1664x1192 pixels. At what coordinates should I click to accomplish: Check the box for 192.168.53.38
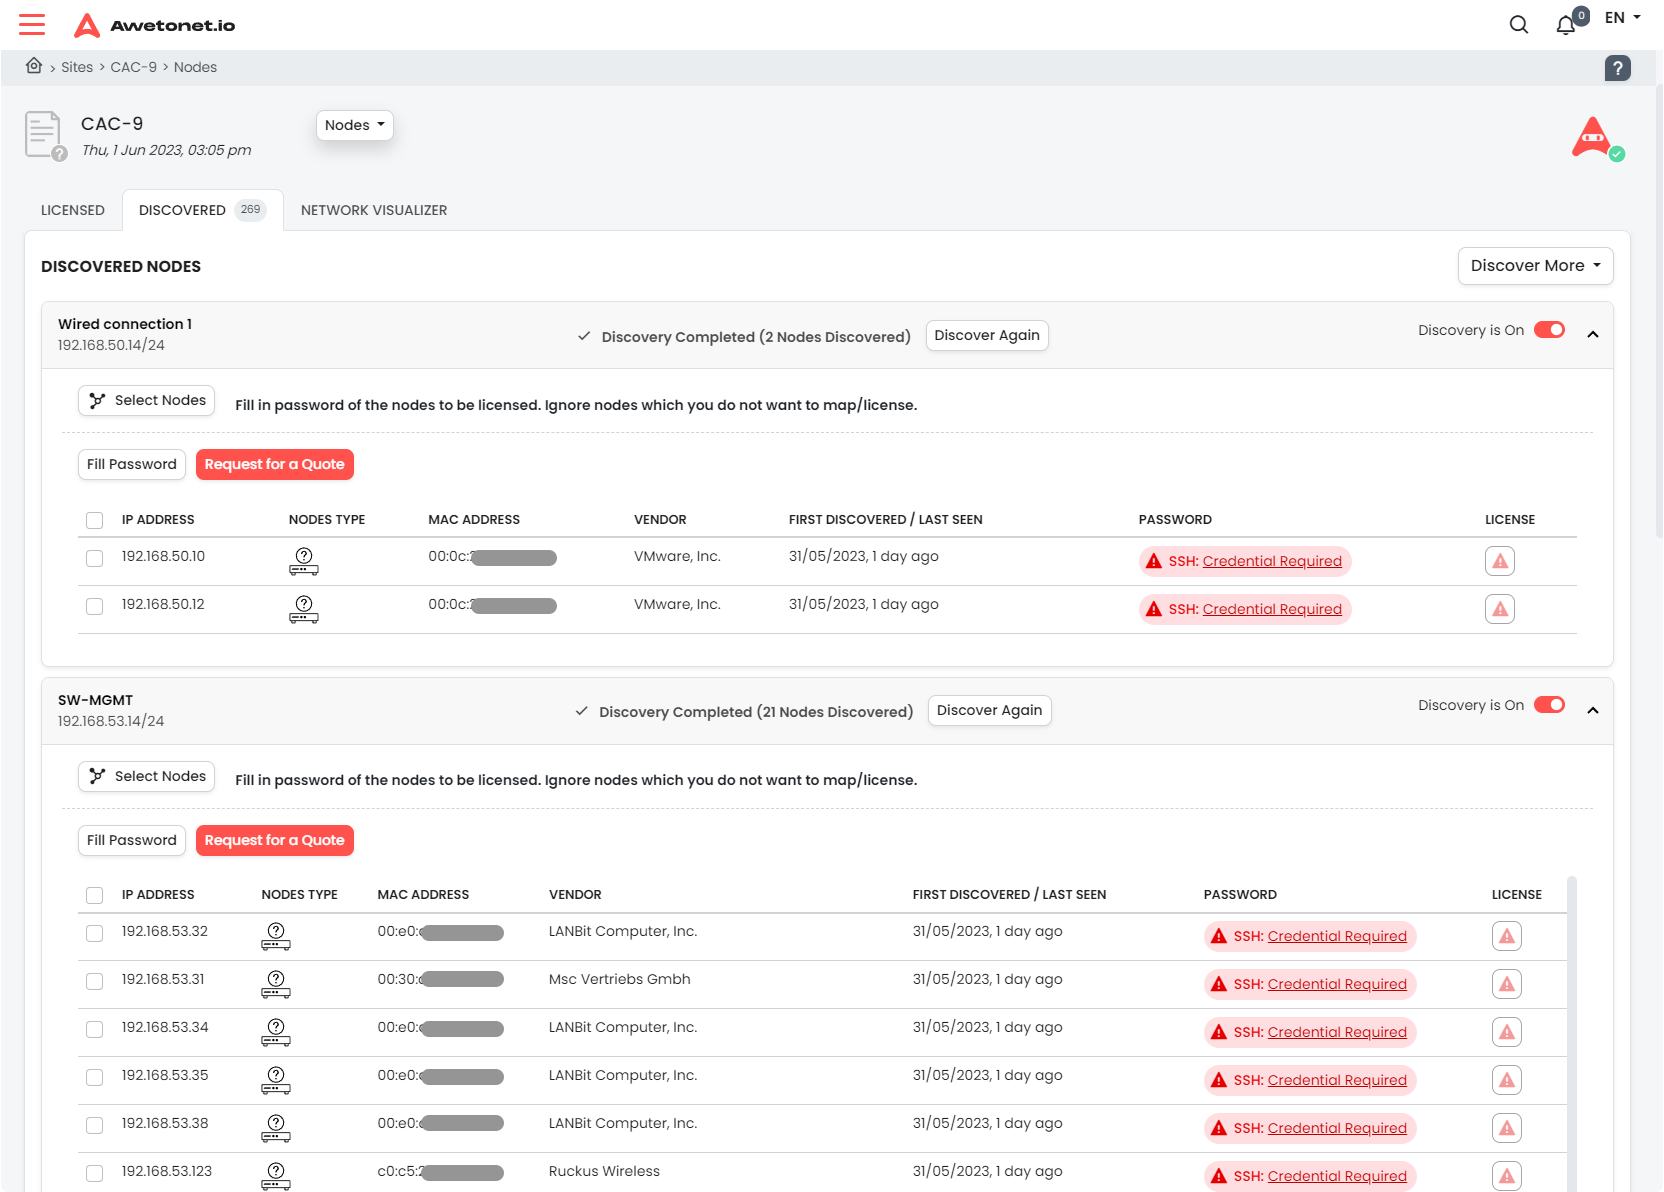point(95,1125)
